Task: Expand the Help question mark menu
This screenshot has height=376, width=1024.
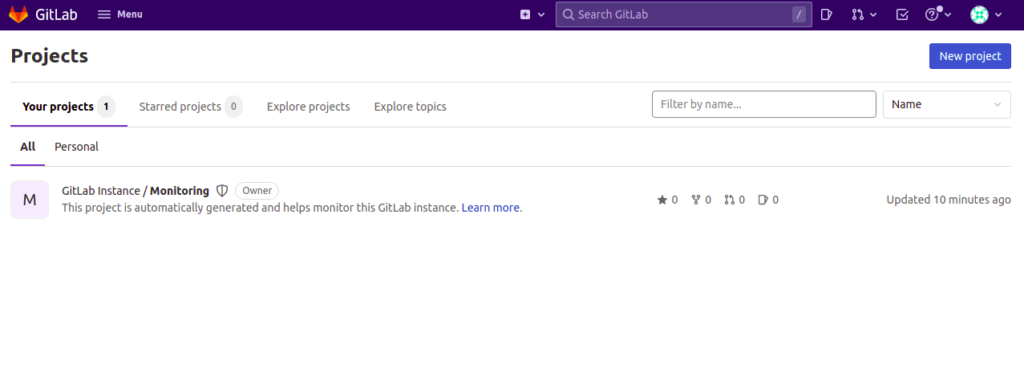Action: click(x=938, y=14)
